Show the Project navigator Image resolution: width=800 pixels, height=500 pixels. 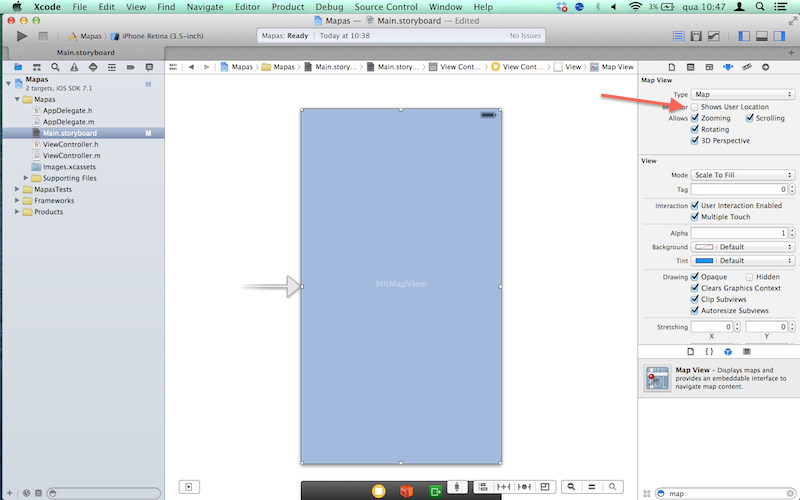click(18, 67)
